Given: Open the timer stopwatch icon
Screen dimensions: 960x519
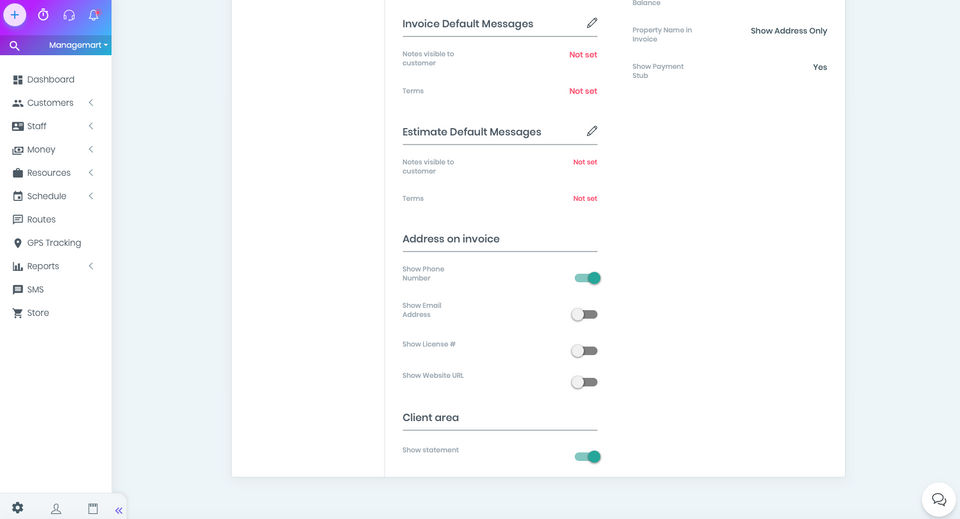Looking at the screenshot, I should [43, 15].
